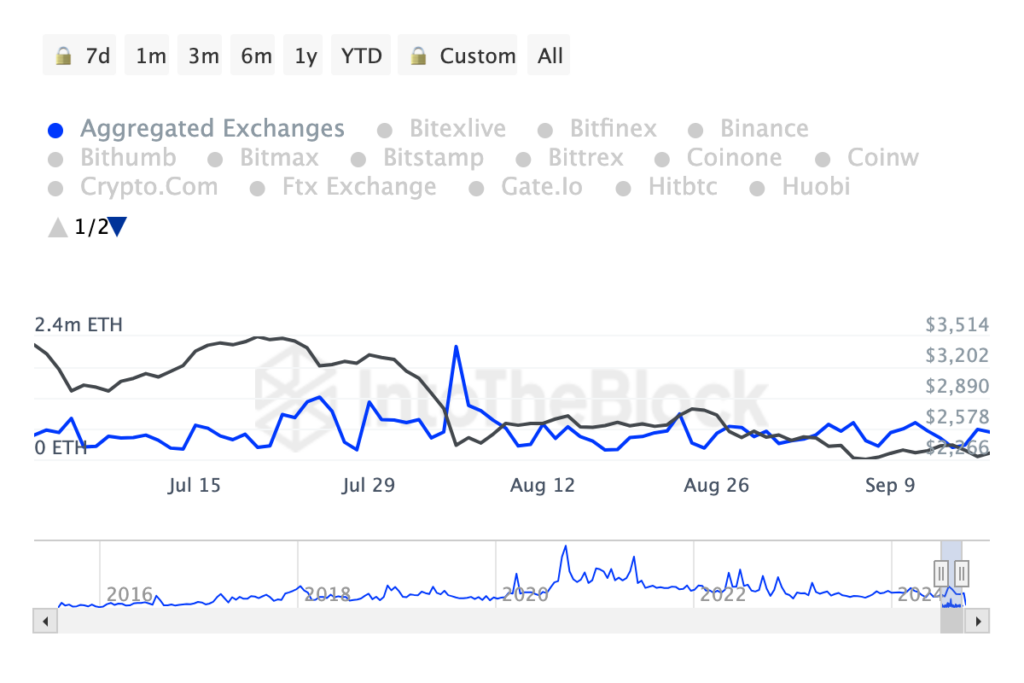Toggle Hitbtc legend entry
Screen dimensions: 1024x683
[667, 187]
